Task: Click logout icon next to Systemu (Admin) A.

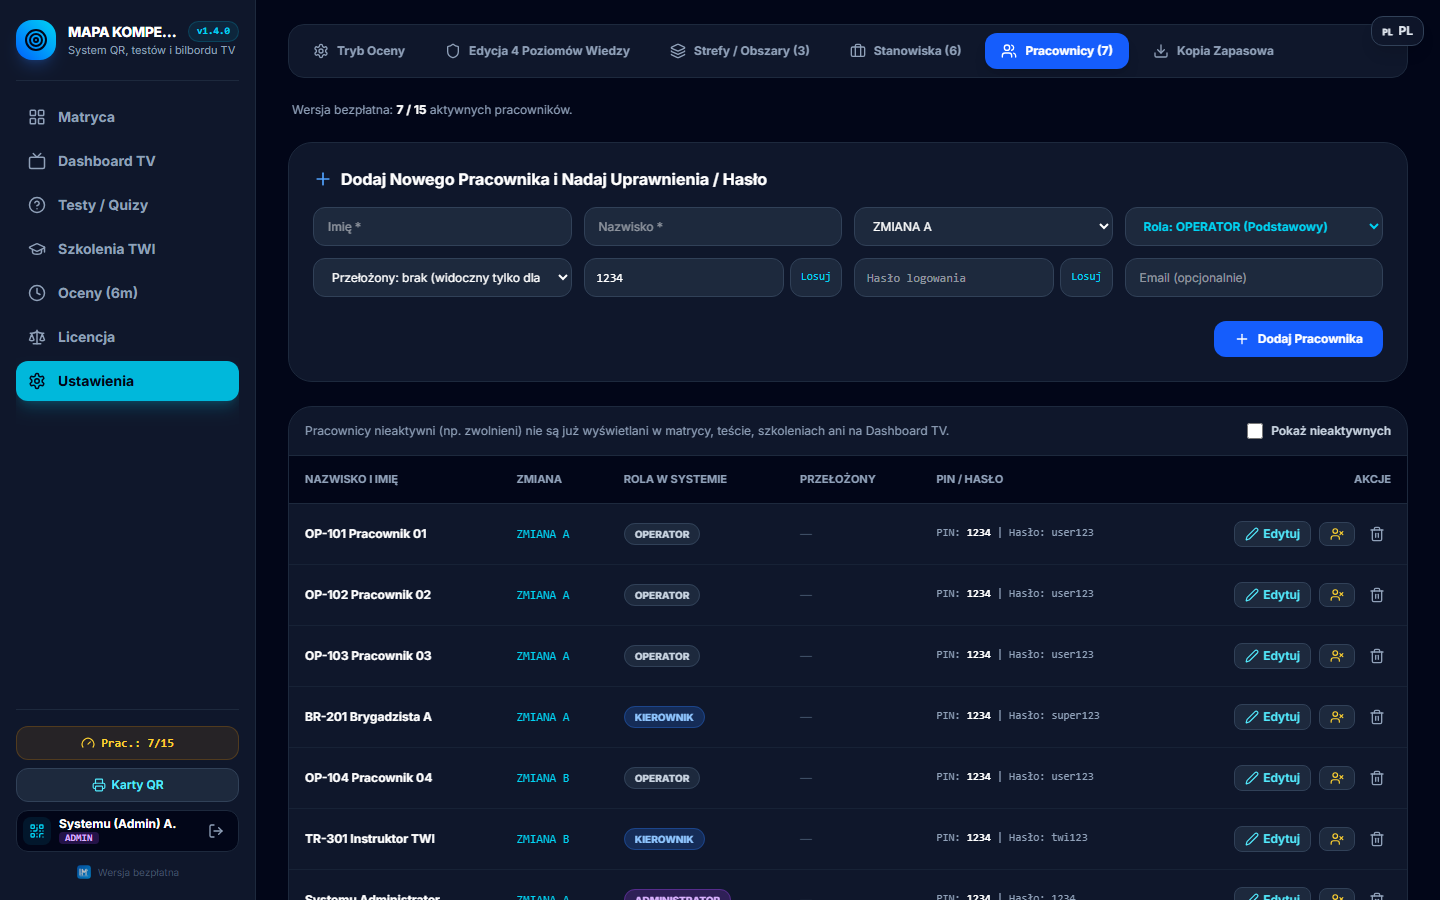Action: click(216, 831)
